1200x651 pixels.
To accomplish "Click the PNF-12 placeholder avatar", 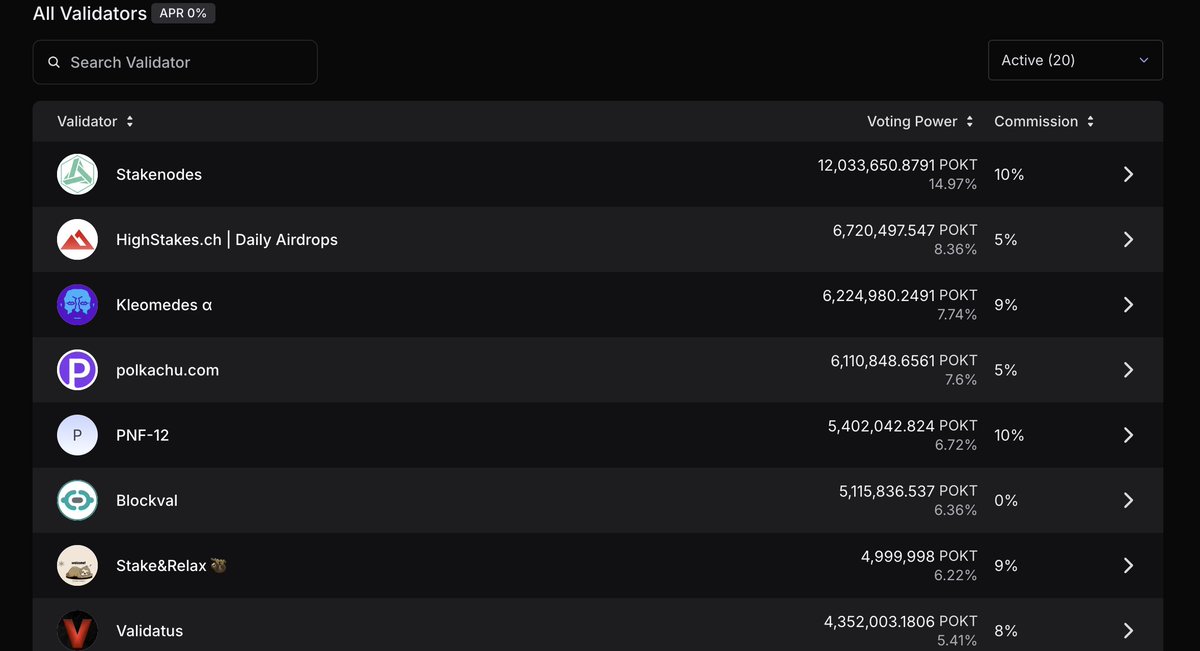I will [77, 435].
